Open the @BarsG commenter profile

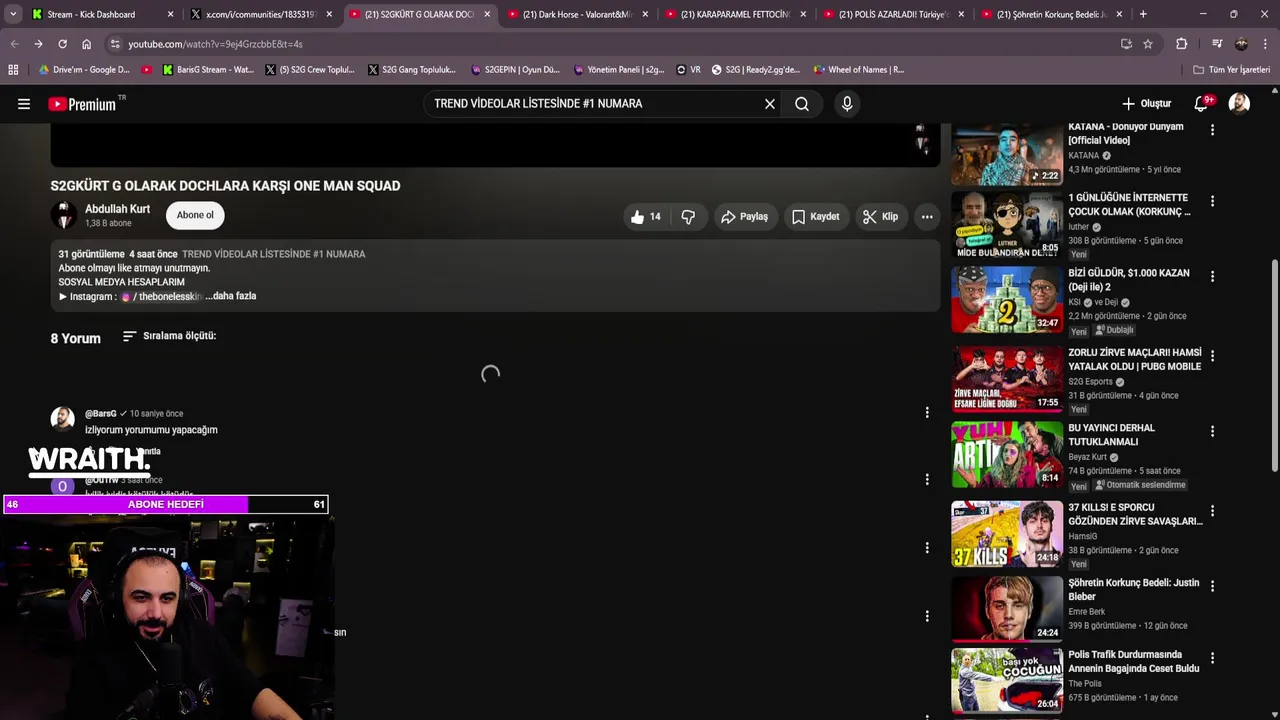pos(100,413)
